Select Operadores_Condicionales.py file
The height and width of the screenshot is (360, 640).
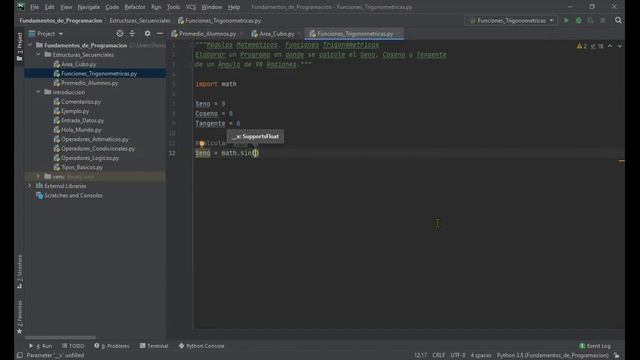(x=98, y=148)
